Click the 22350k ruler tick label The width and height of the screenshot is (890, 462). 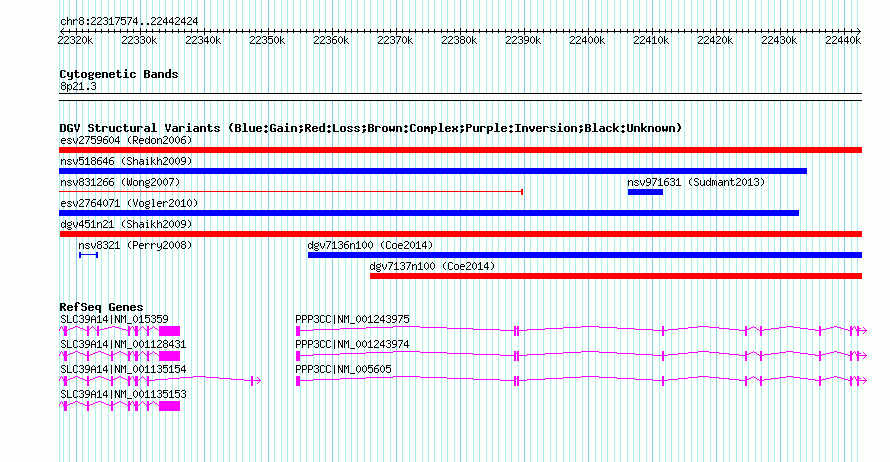pyautogui.click(x=267, y=40)
